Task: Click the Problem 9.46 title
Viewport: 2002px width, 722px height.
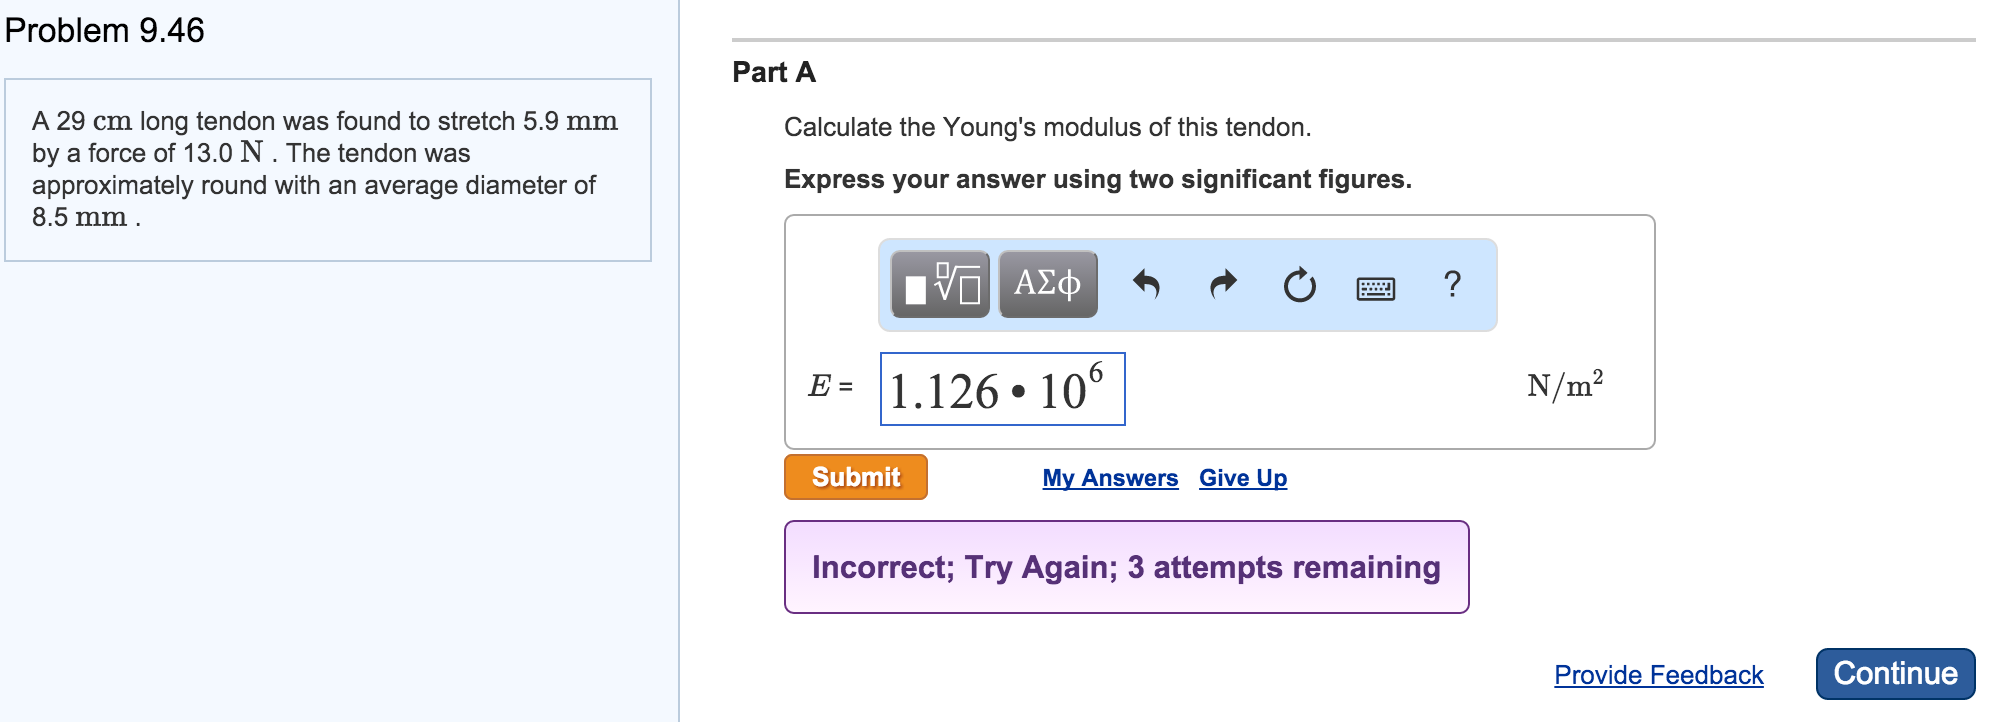Action: (104, 30)
